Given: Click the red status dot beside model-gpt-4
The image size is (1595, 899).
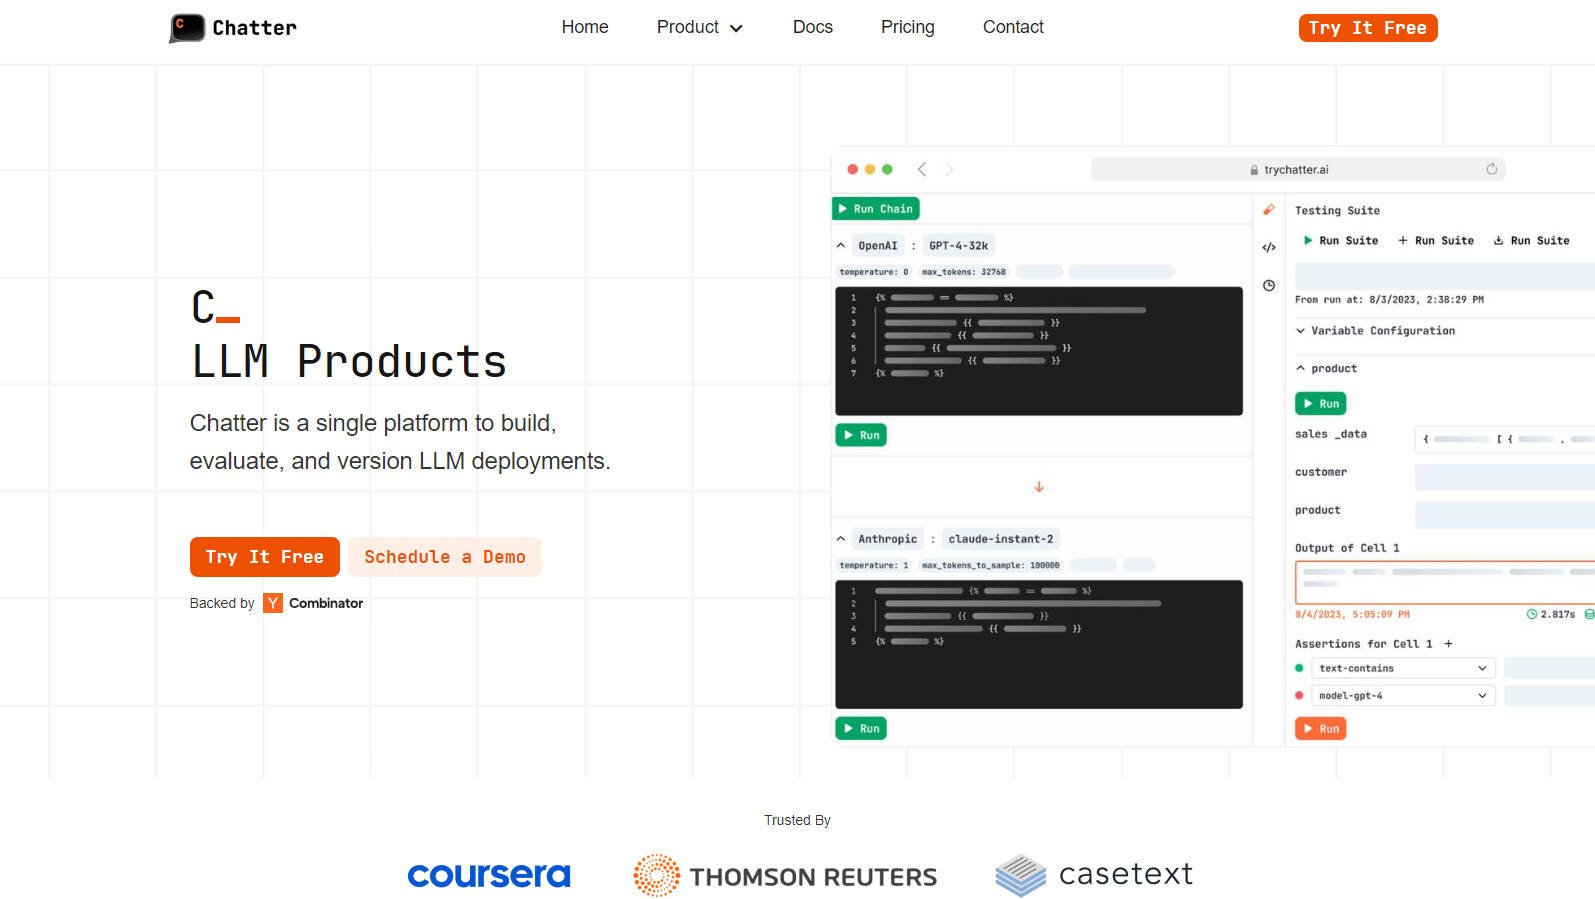Looking at the screenshot, I should 1299,696.
